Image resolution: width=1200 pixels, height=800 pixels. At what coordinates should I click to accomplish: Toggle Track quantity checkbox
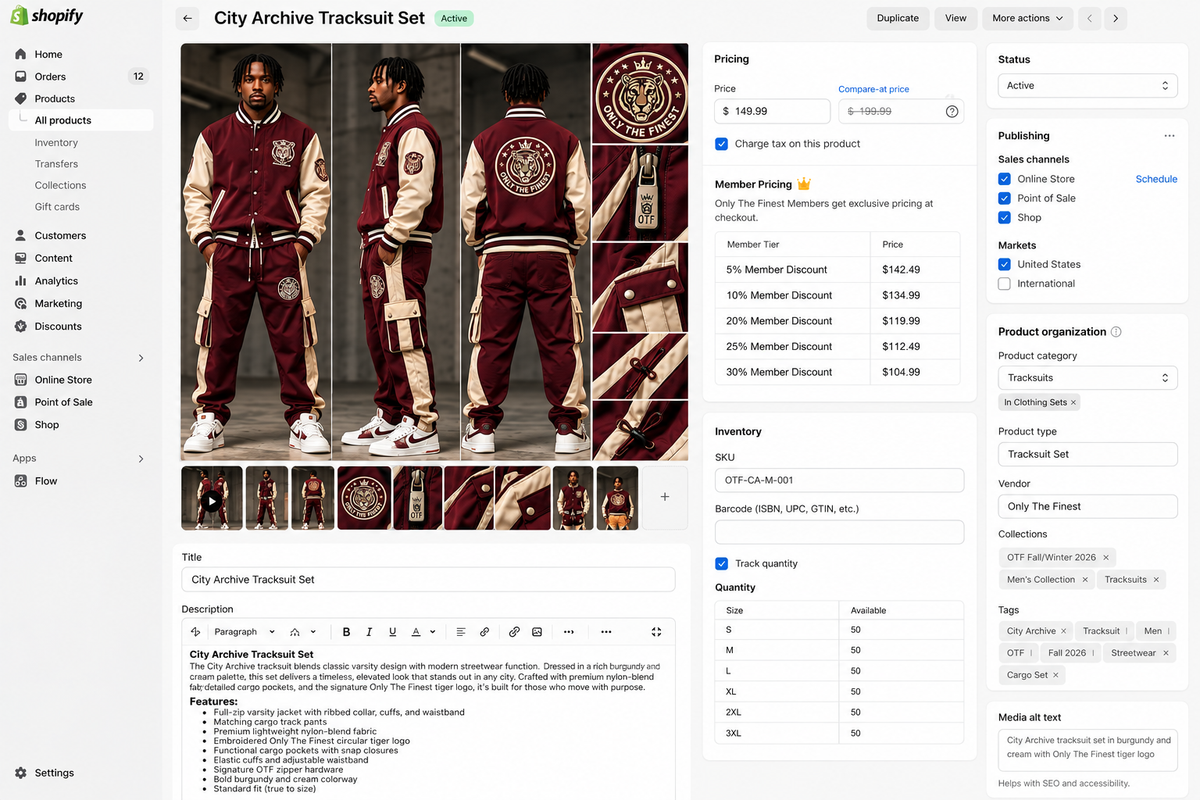pos(722,564)
